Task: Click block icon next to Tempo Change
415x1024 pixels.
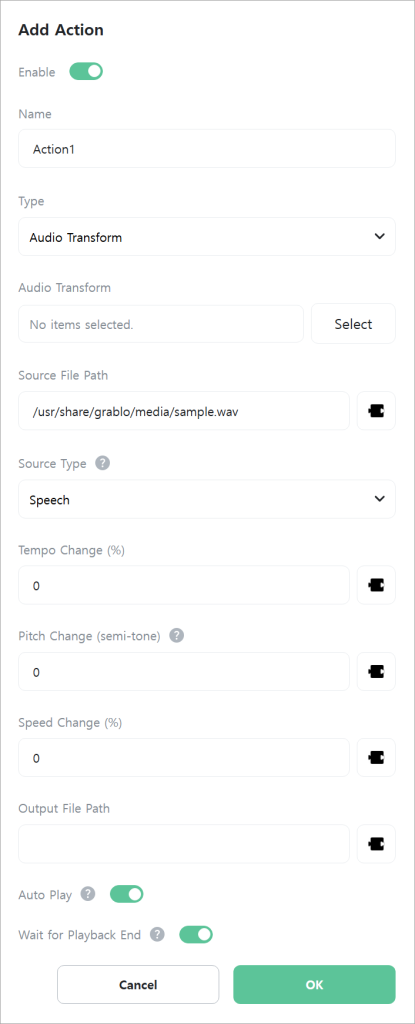Action: pos(376,585)
